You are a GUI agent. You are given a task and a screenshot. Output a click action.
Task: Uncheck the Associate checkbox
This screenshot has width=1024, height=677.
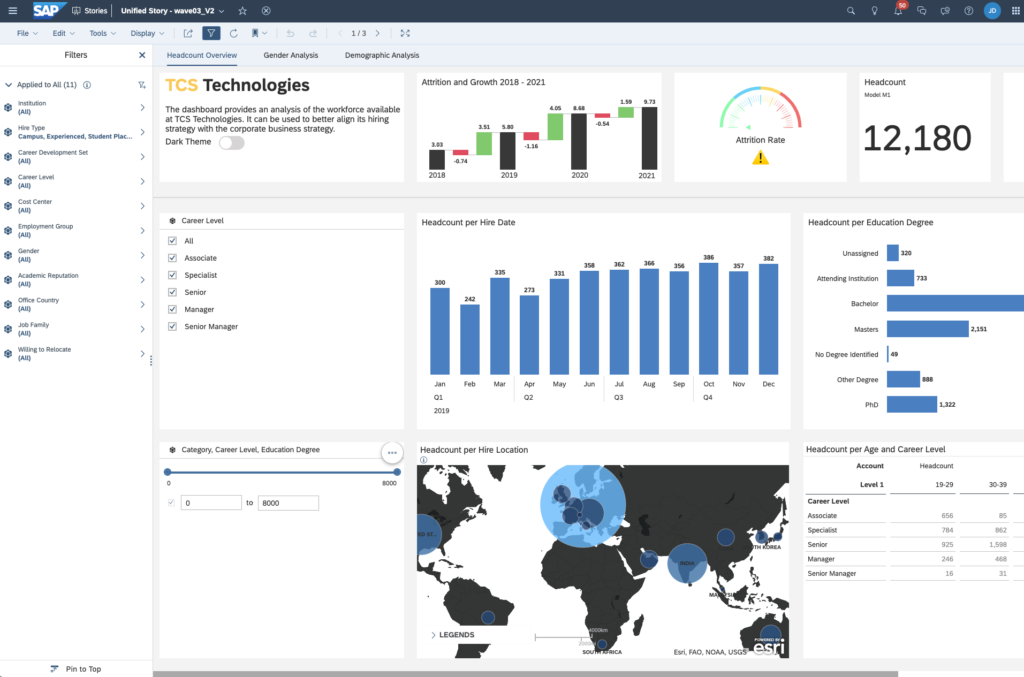172,258
